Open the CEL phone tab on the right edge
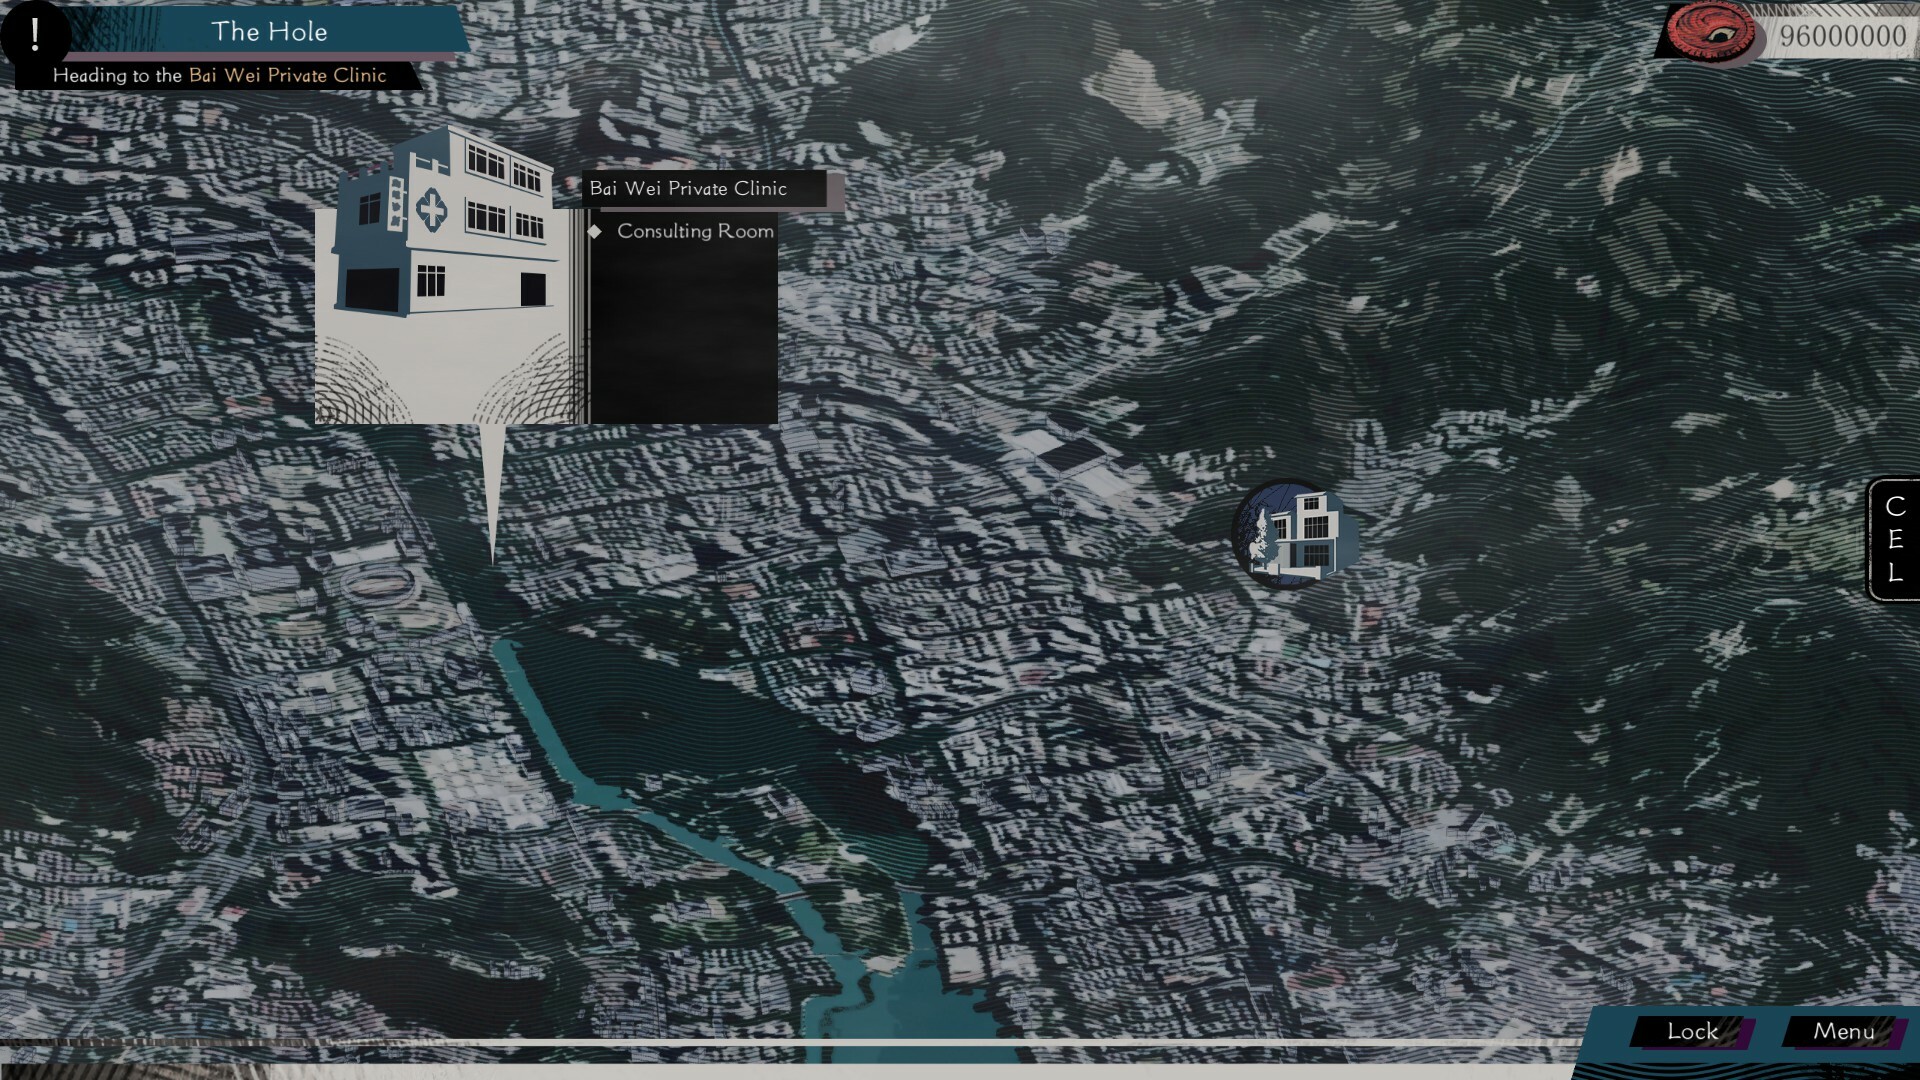The height and width of the screenshot is (1080, 1920). pos(1893,540)
